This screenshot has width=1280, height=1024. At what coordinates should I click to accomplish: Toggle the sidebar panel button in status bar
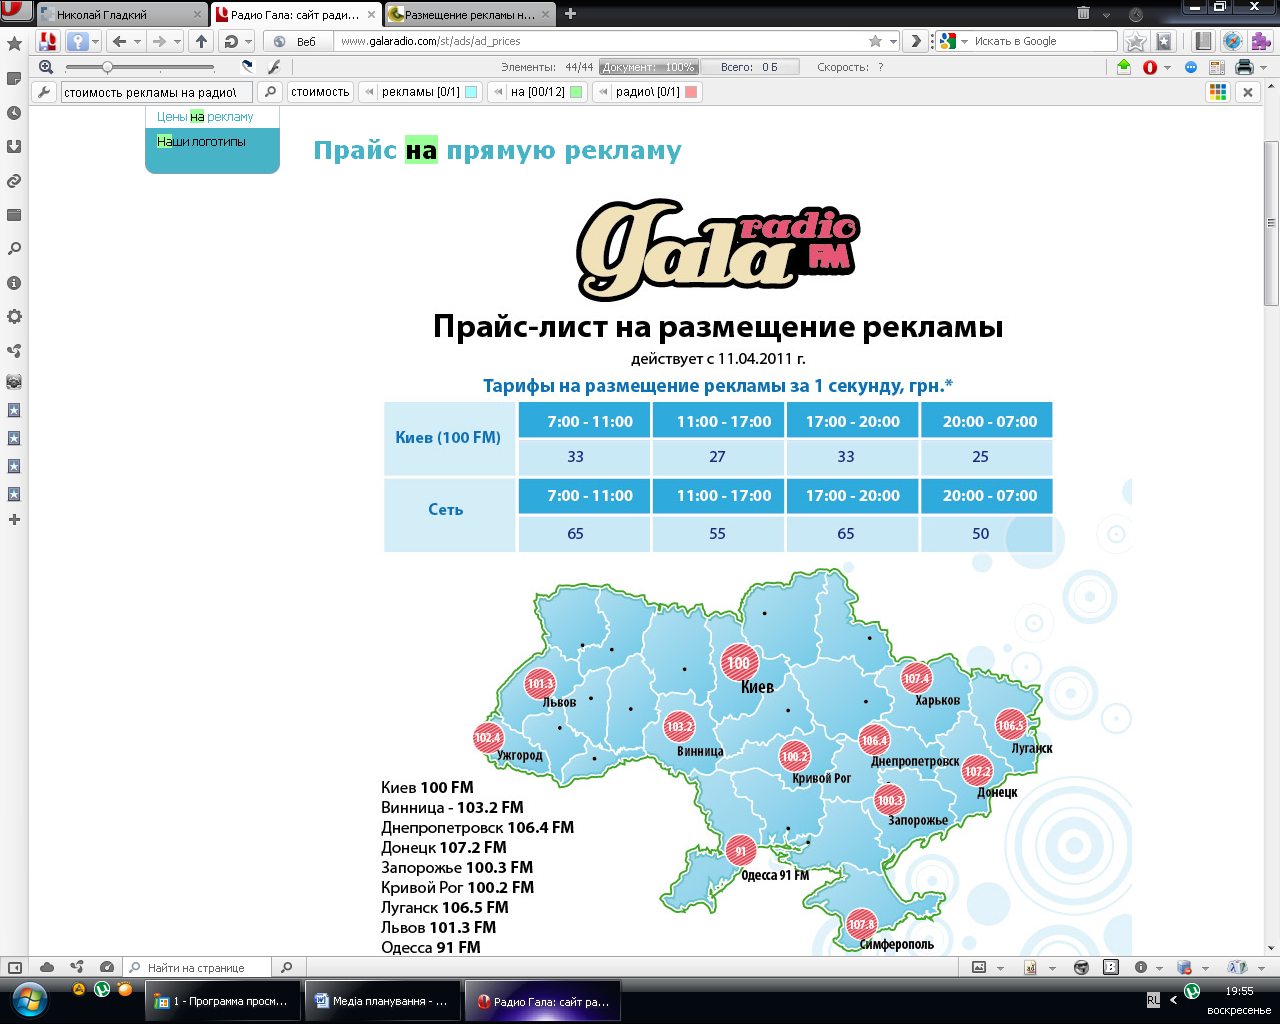click(14, 967)
